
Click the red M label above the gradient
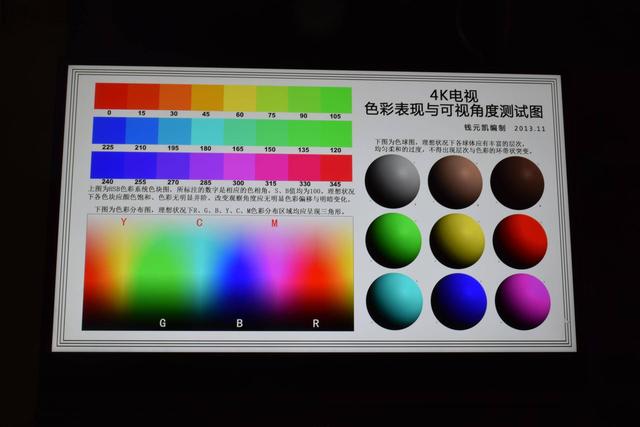(x=274, y=223)
